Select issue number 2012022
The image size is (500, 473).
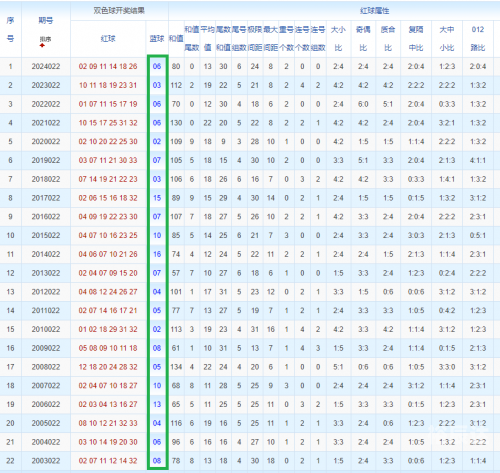pos(46,292)
